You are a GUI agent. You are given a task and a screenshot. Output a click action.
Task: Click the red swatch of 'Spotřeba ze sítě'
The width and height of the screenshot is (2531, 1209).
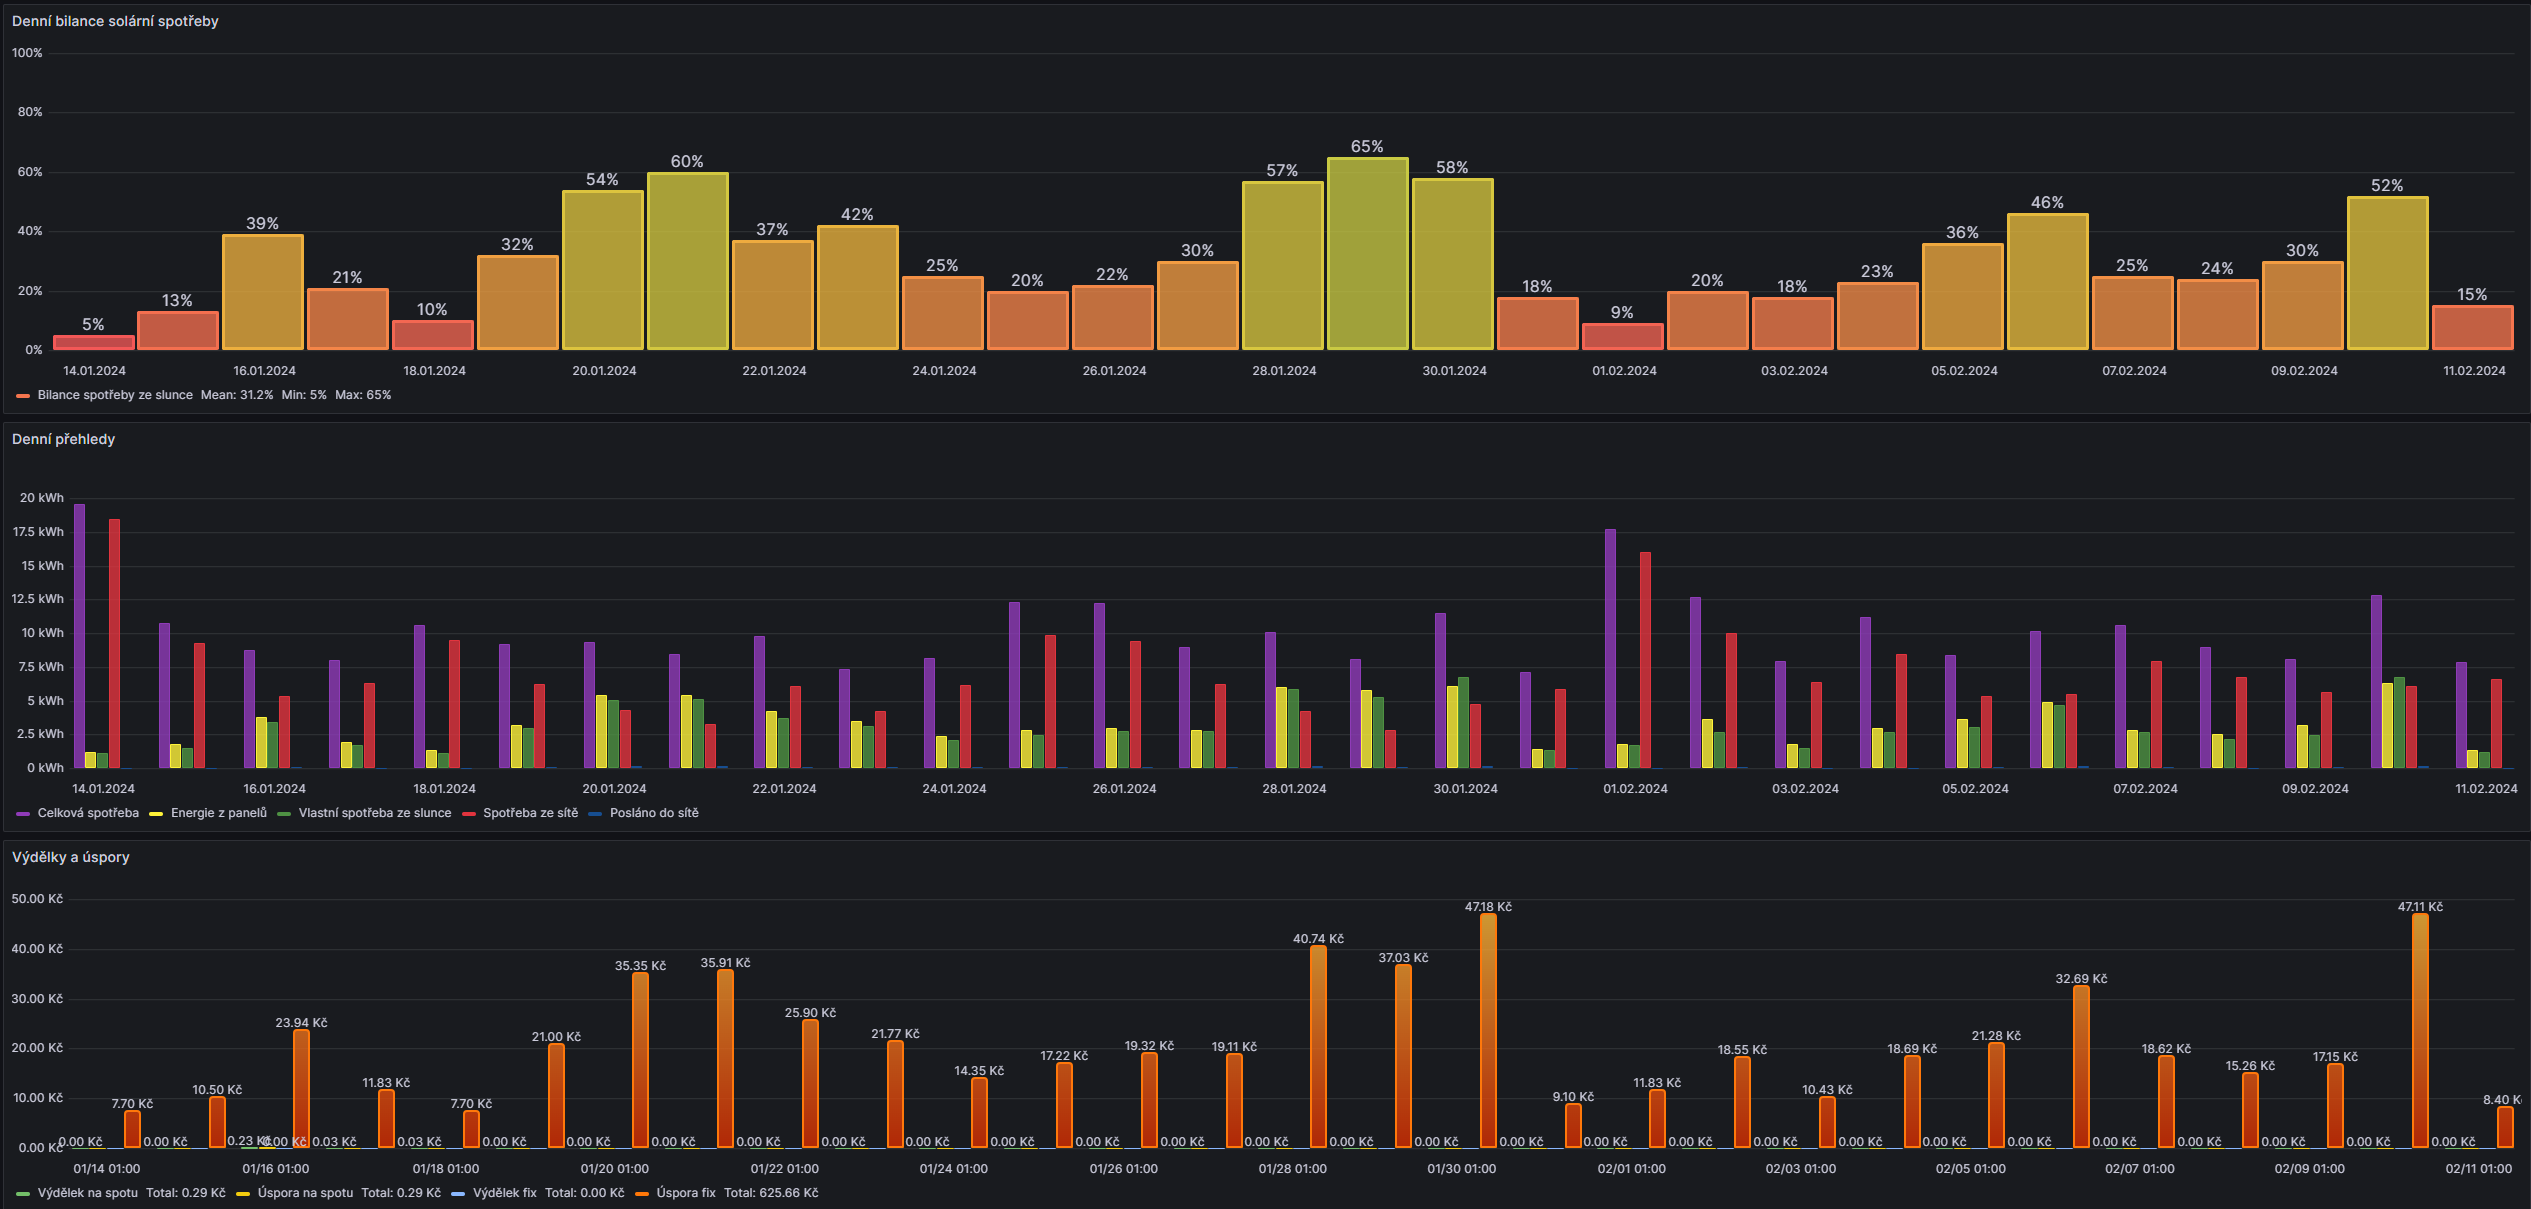pos(468,814)
